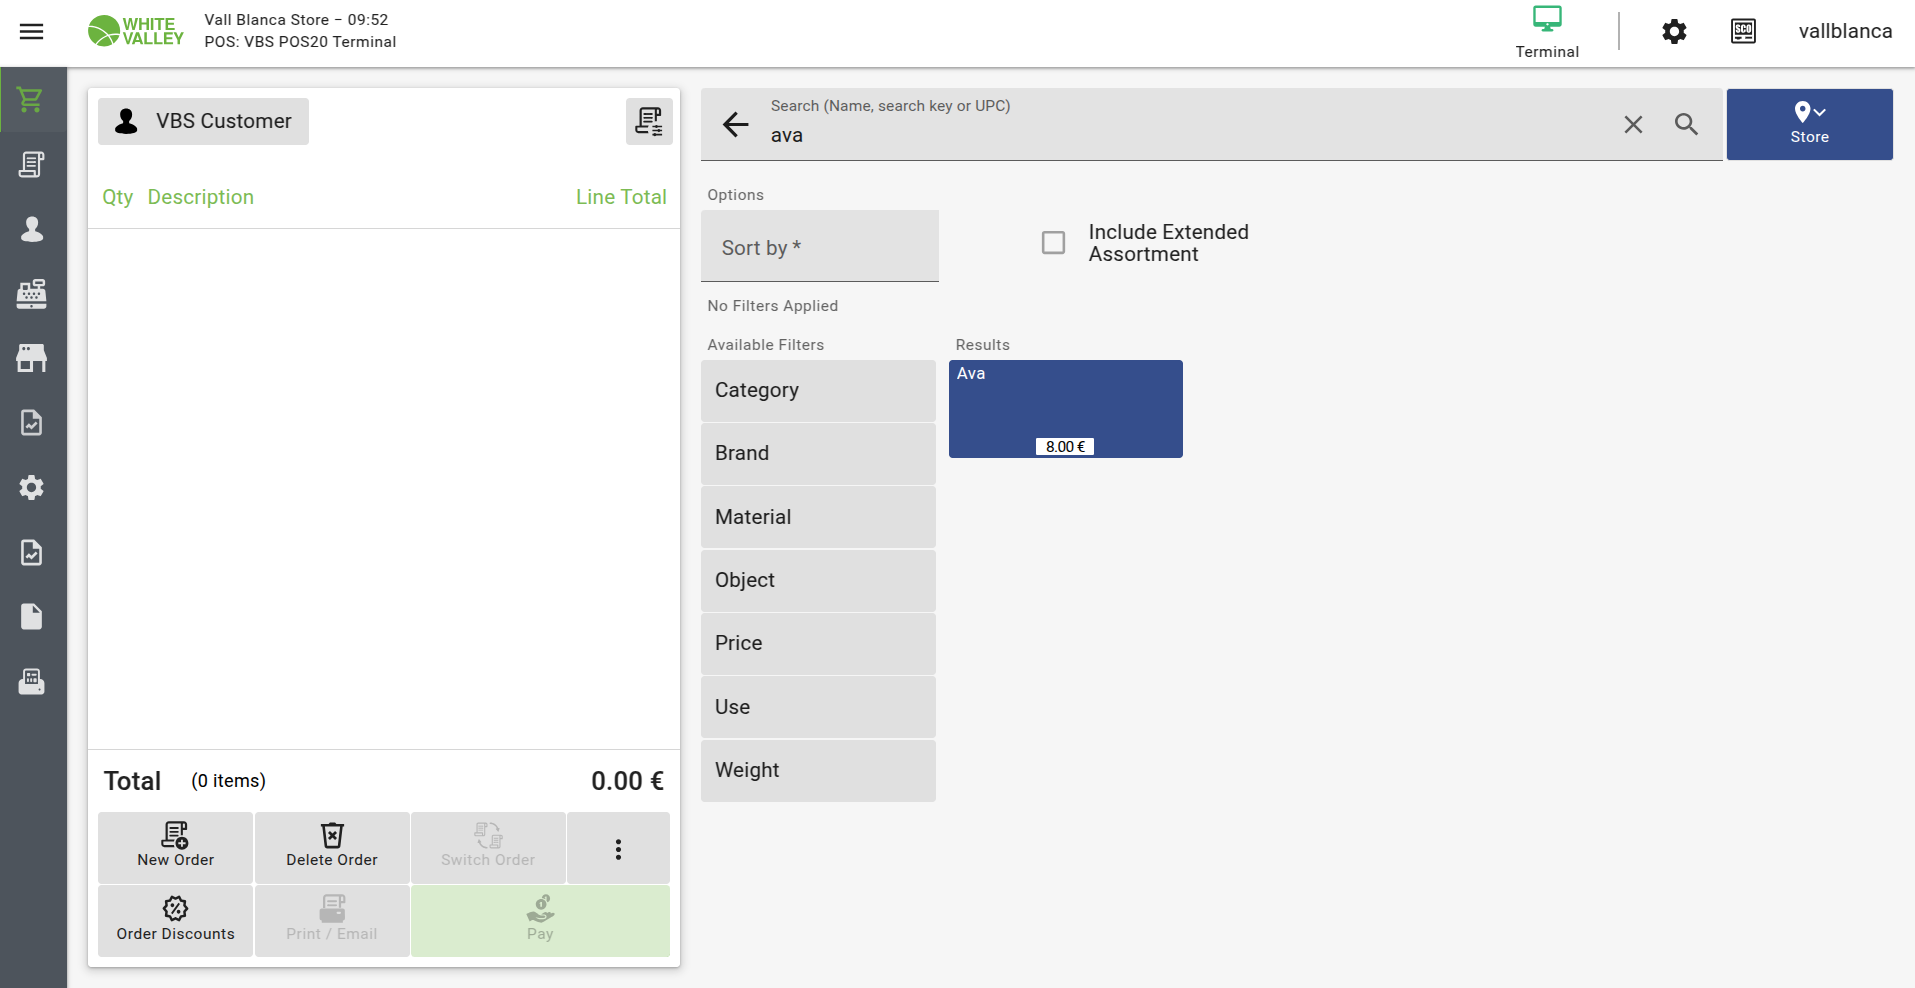Click the New Order button

(x=176, y=847)
